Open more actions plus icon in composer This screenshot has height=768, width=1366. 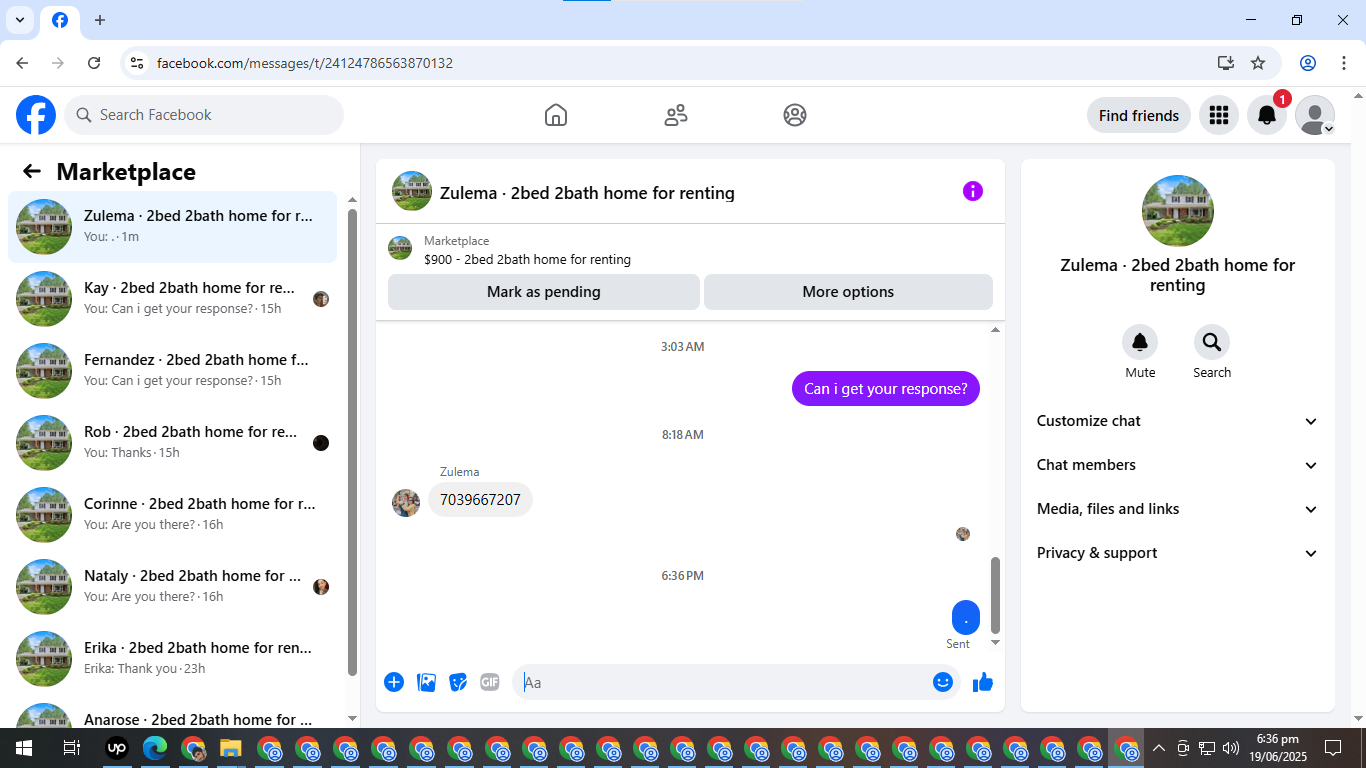tap(394, 682)
